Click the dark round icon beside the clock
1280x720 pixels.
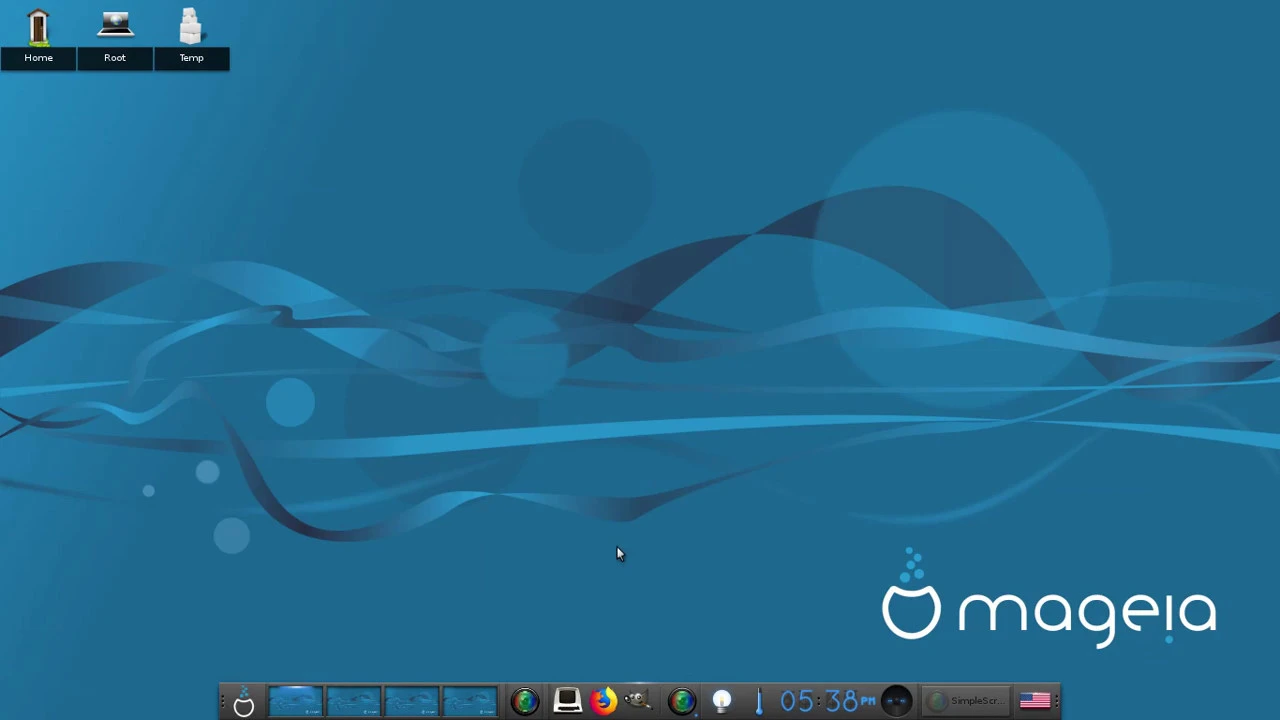897,702
